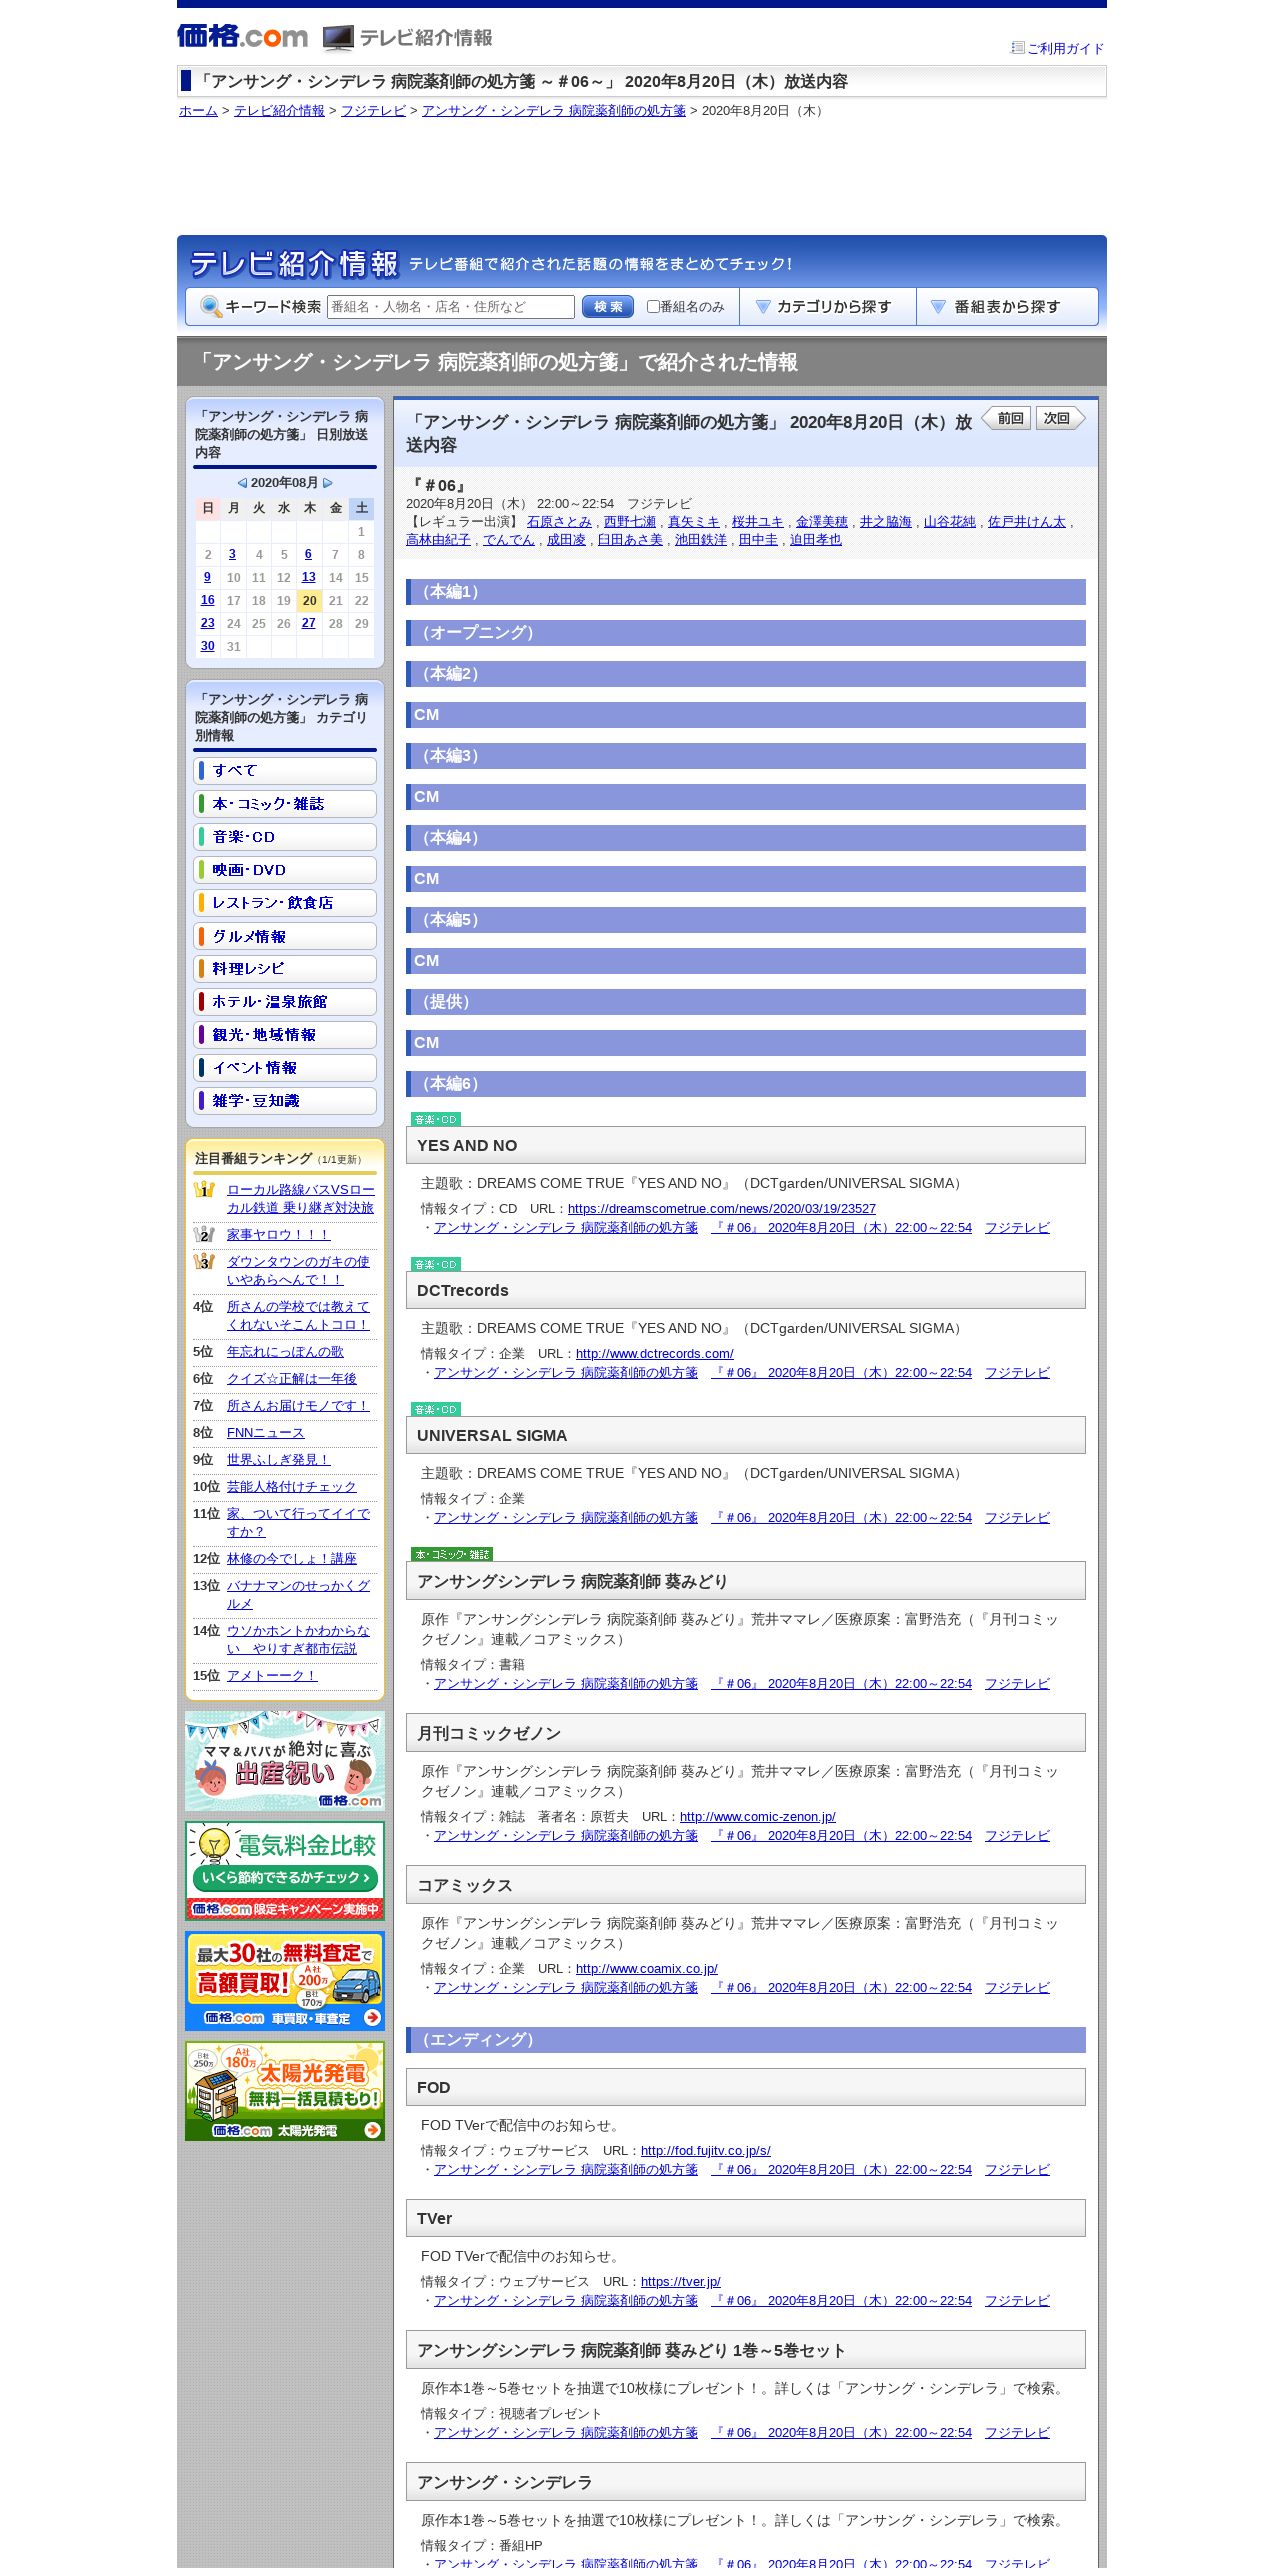Screen dimensions: 1284x2568
Task: Open テレビ紹介情報 breadcrumb link
Action: (x=279, y=111)
